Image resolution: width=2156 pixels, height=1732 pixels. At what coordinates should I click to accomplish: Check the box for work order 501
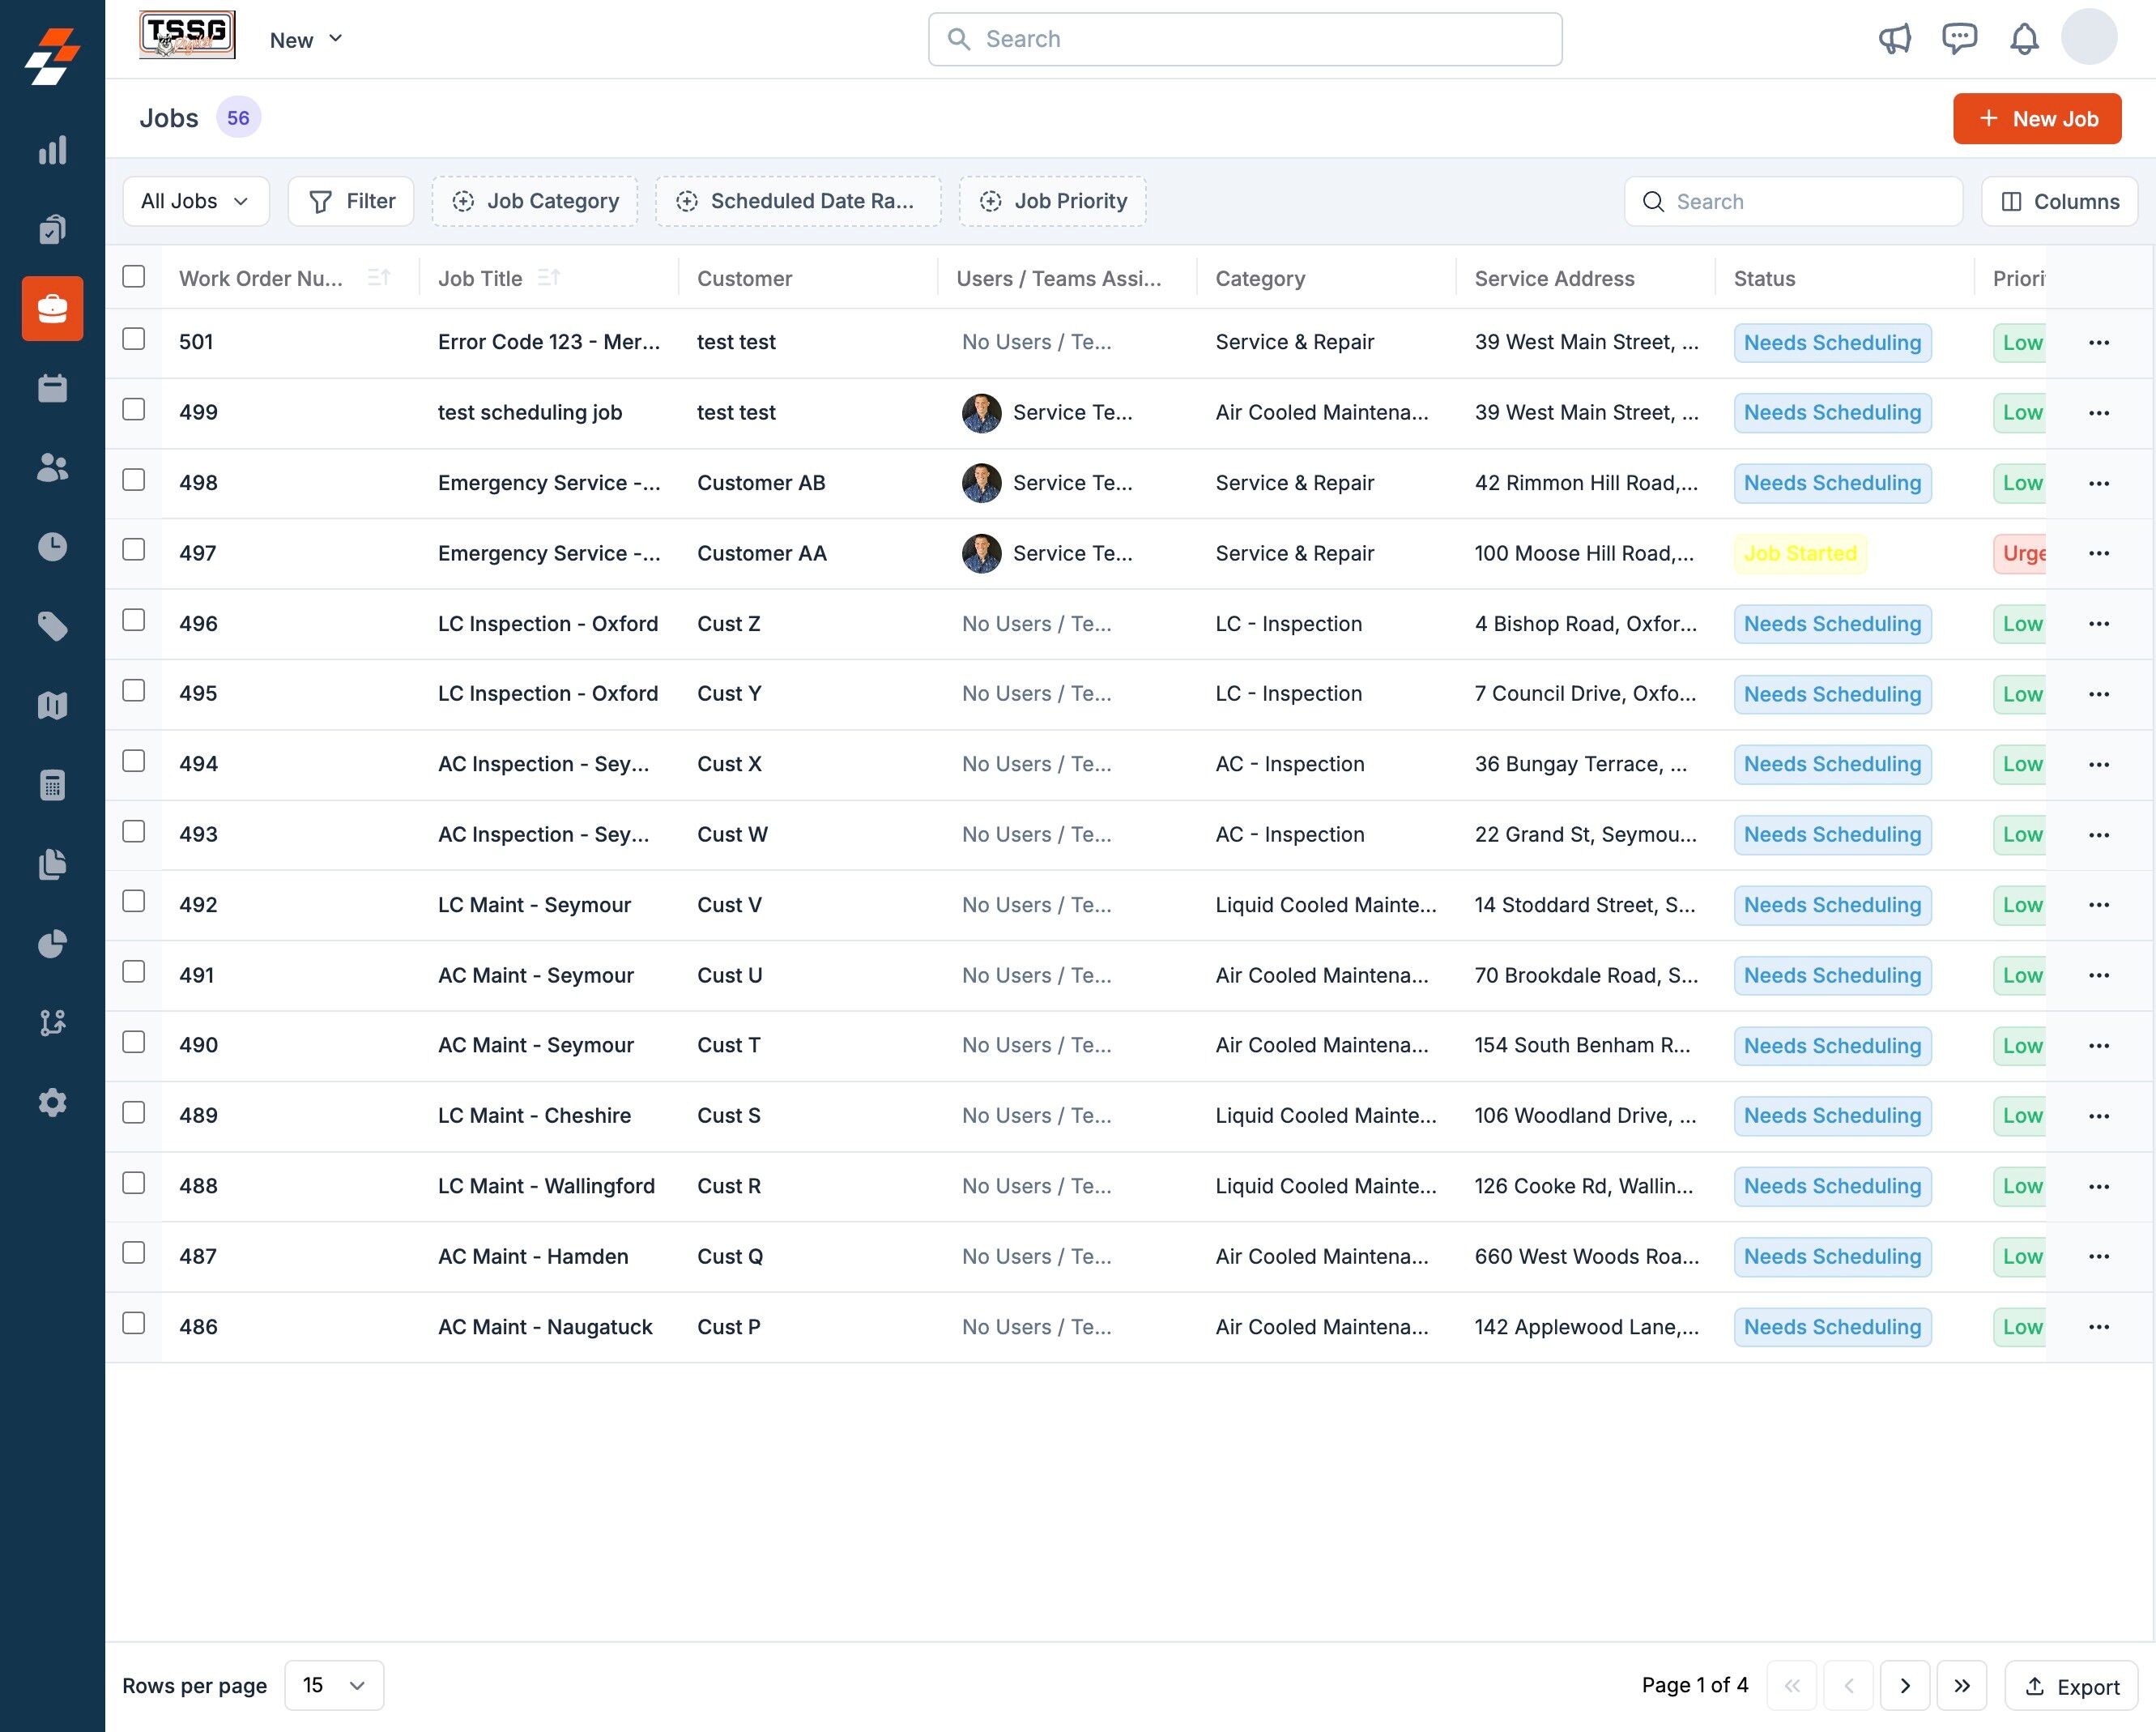coord(134,339)
